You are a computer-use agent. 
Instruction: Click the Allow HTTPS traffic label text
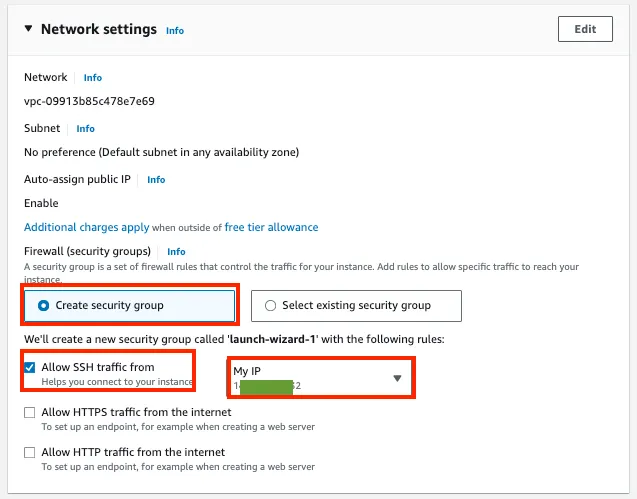point(136,412)
